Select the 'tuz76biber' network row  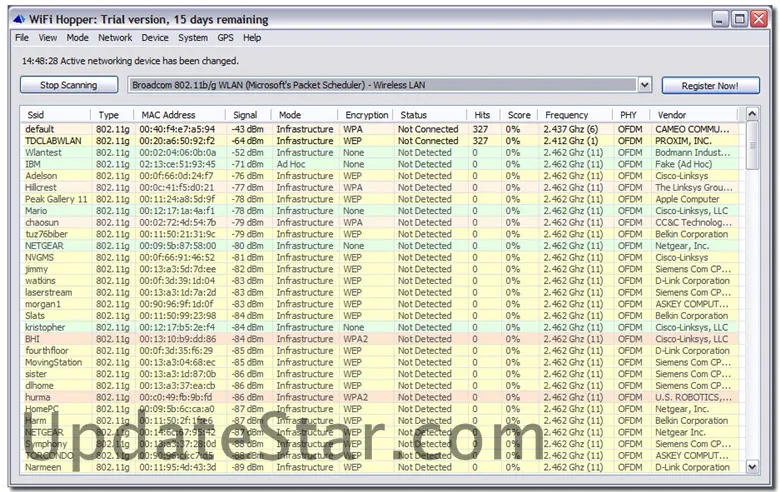[x=383, y=234]
